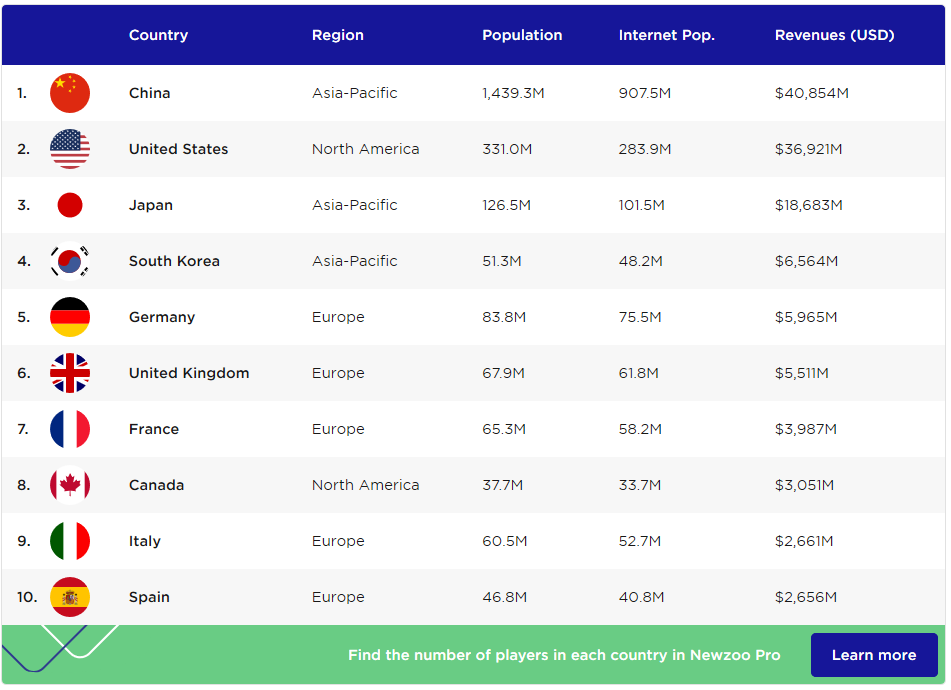Click the Spain flag icon
Screen dimensions: 951x690
(70, 597)
